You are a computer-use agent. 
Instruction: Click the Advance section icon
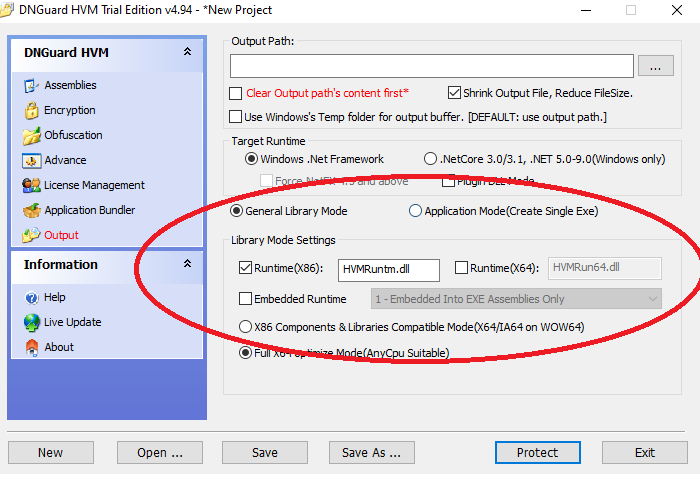30,161
